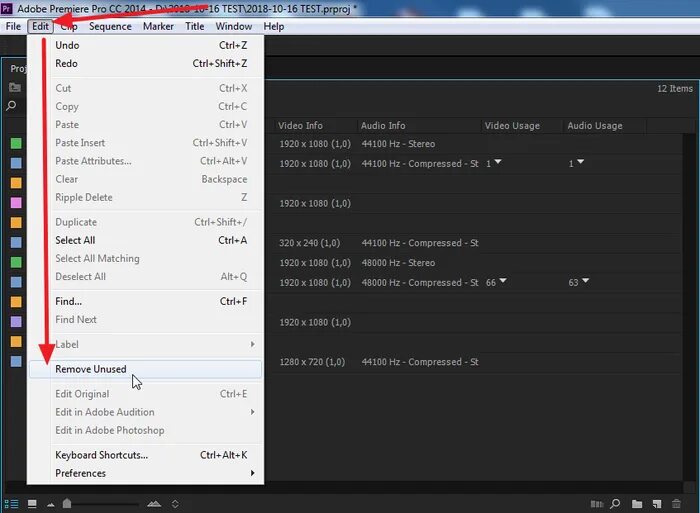Switch project panel to List View
The height and width of the screenshot is (513, 700).
pyautogui.click(x=11, y=504)
